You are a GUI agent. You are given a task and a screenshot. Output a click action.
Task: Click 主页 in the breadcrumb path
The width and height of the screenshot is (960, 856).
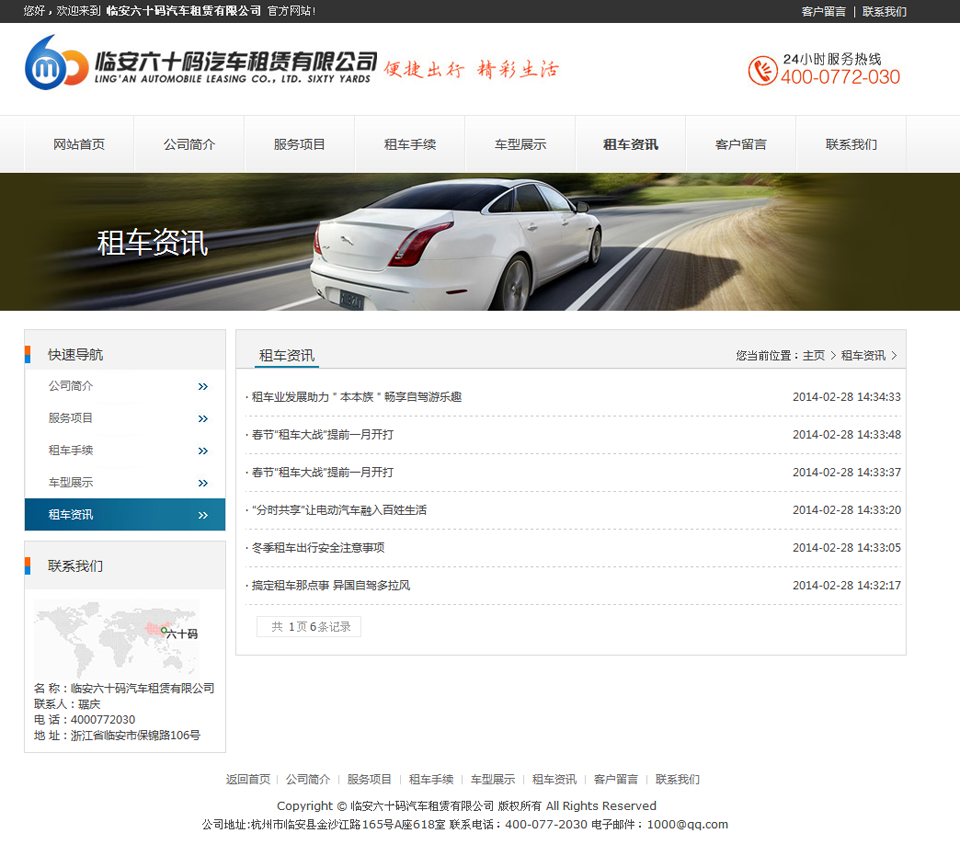813,356
